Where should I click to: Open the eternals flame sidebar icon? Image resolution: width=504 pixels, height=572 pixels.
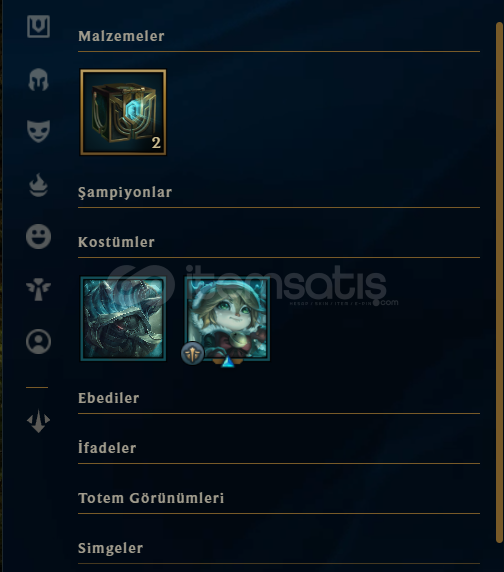(38, 185)
